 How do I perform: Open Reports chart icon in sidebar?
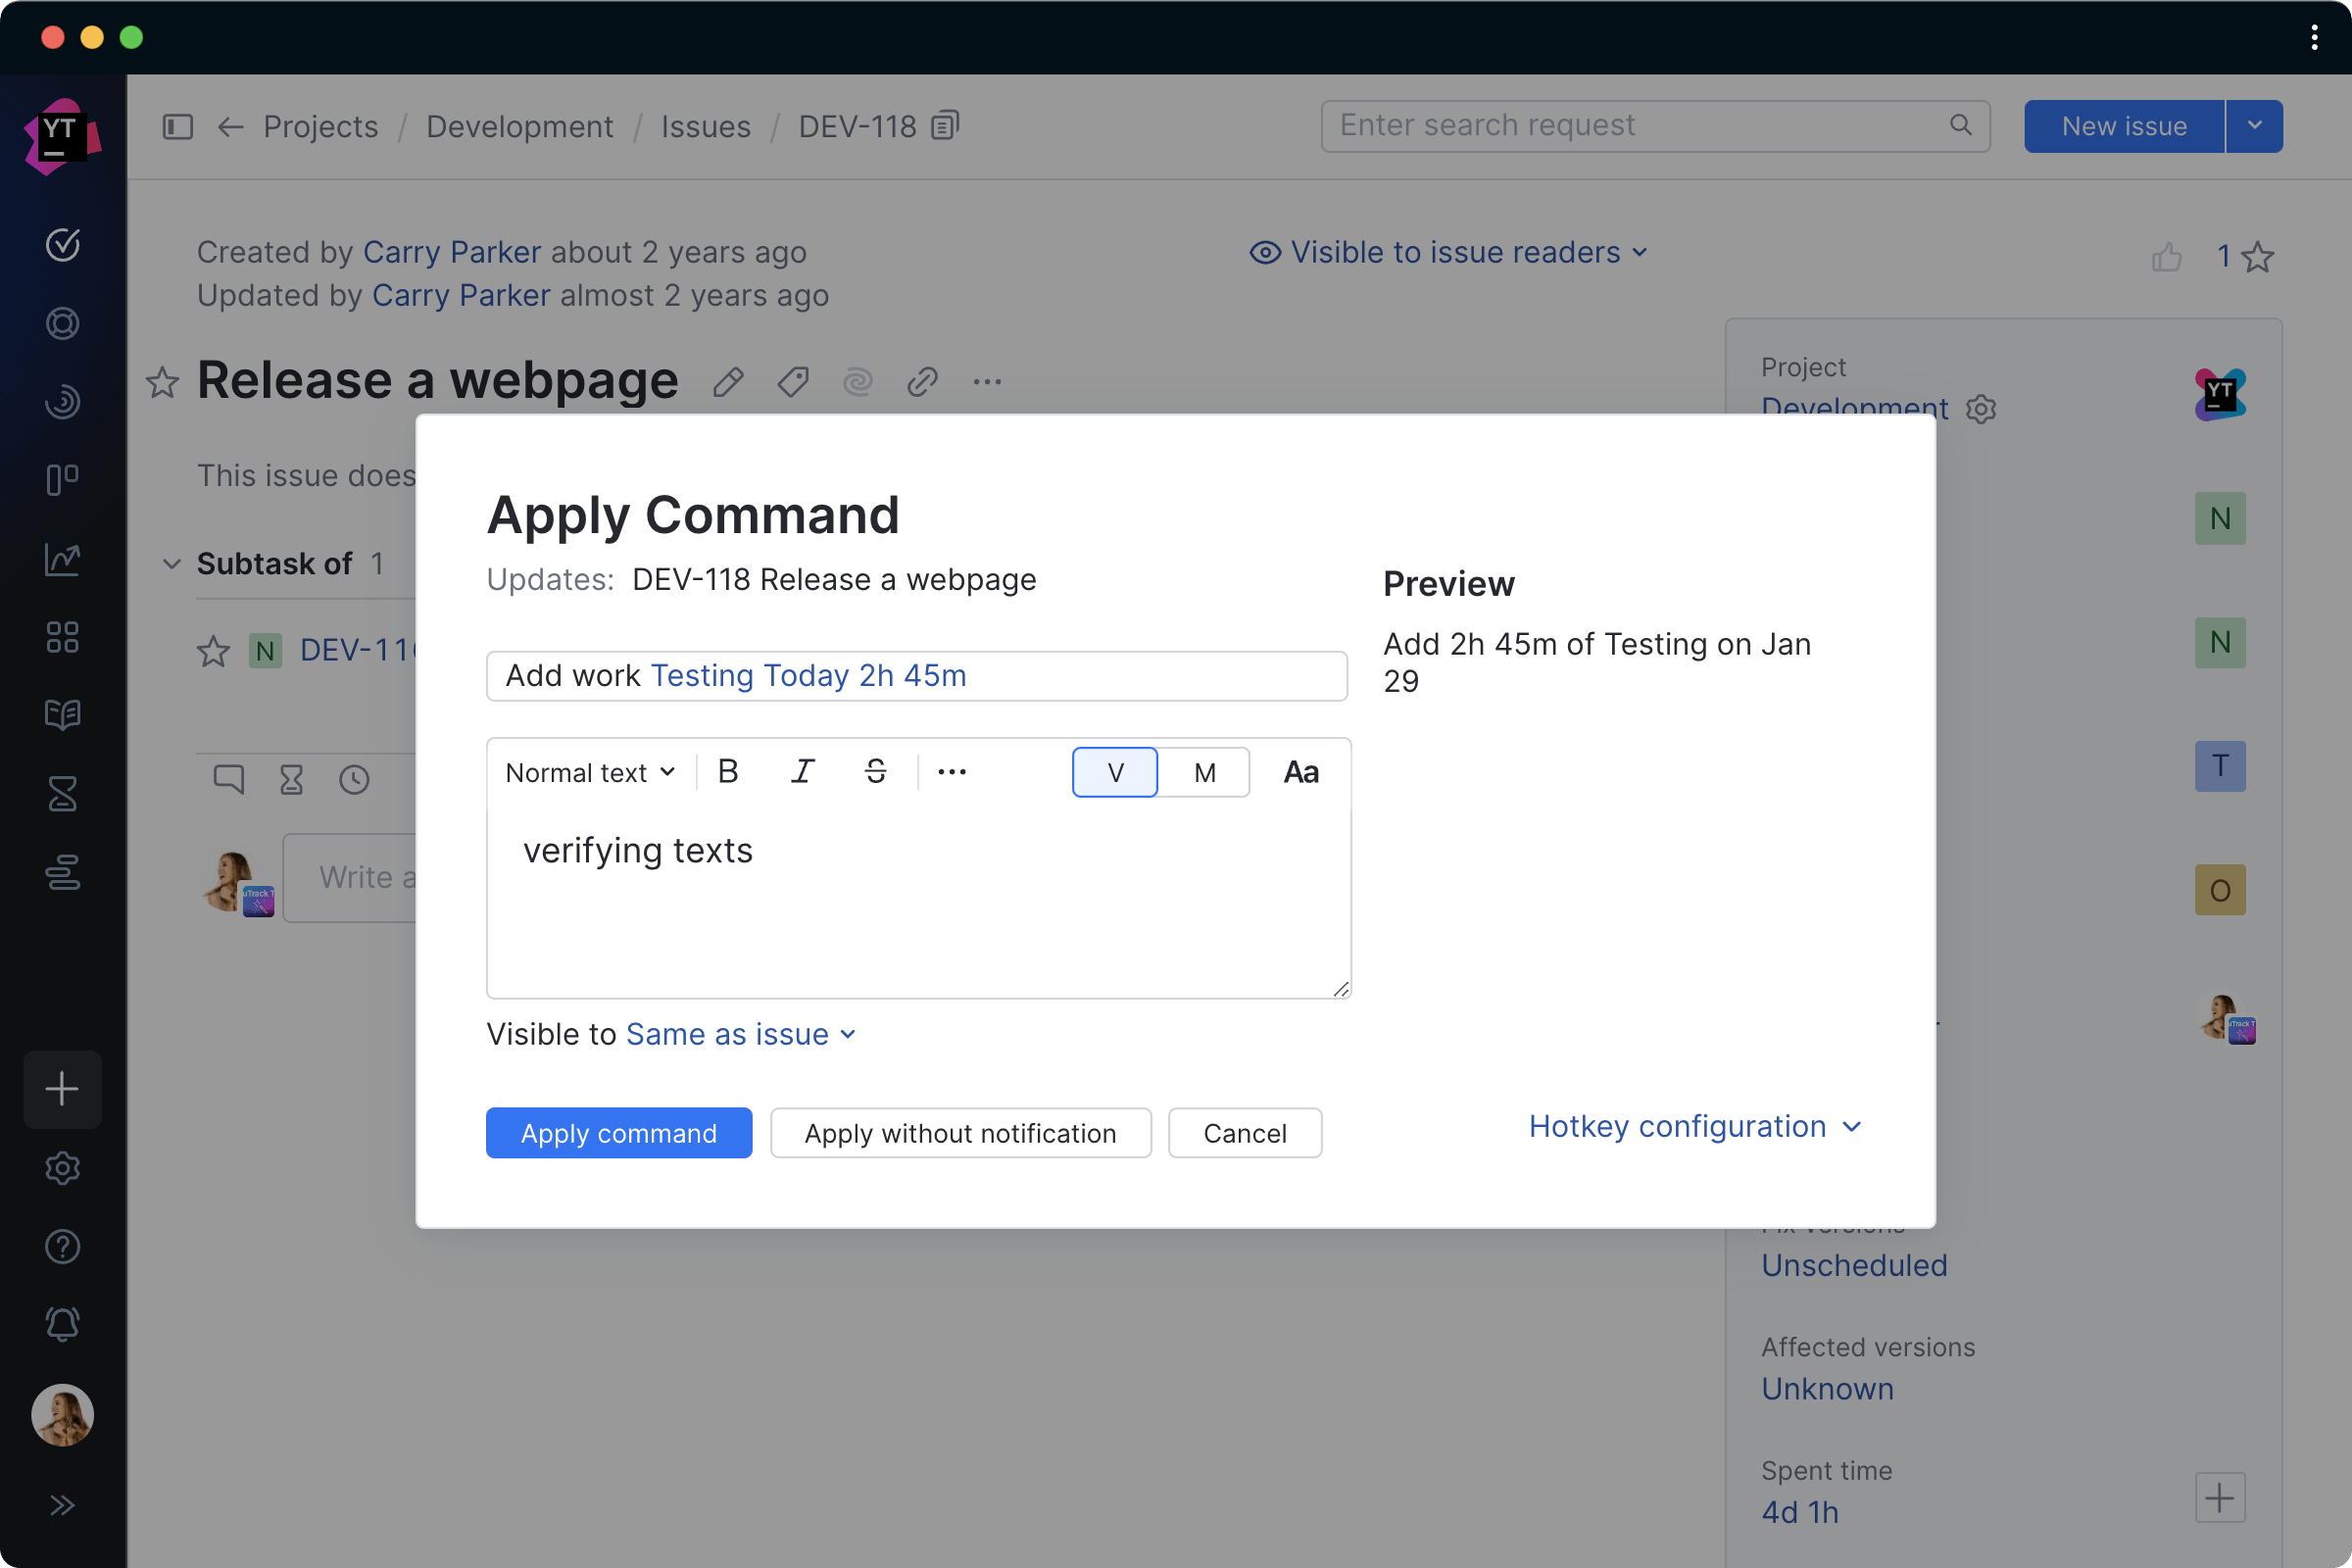pyautogui.click(x=62, y=559)
